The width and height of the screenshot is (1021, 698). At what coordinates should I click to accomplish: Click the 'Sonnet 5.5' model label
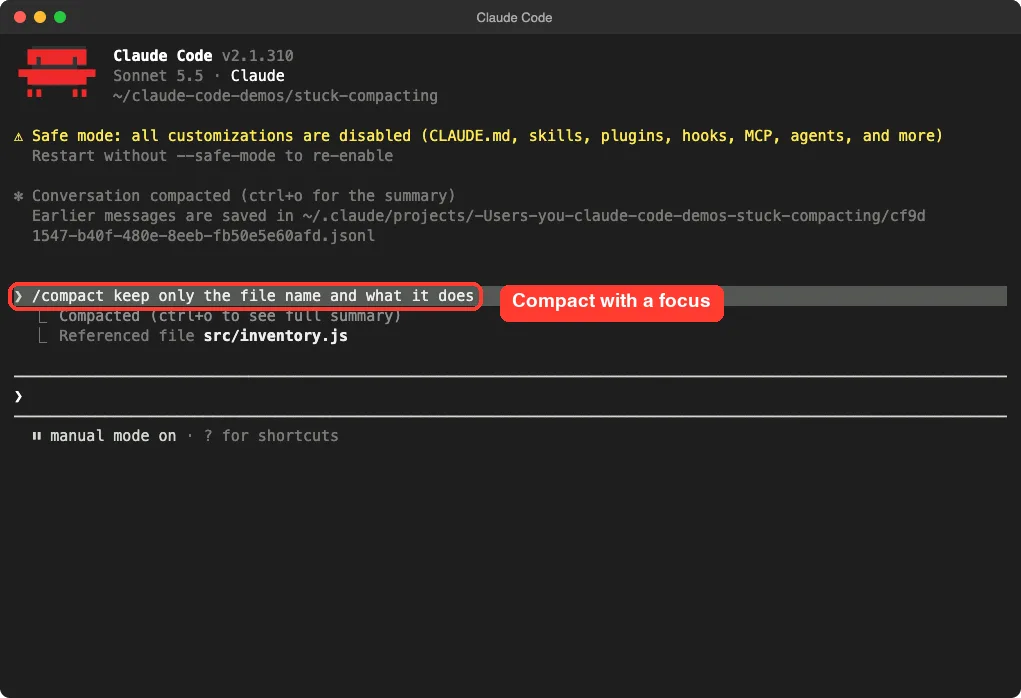[158, 76]
